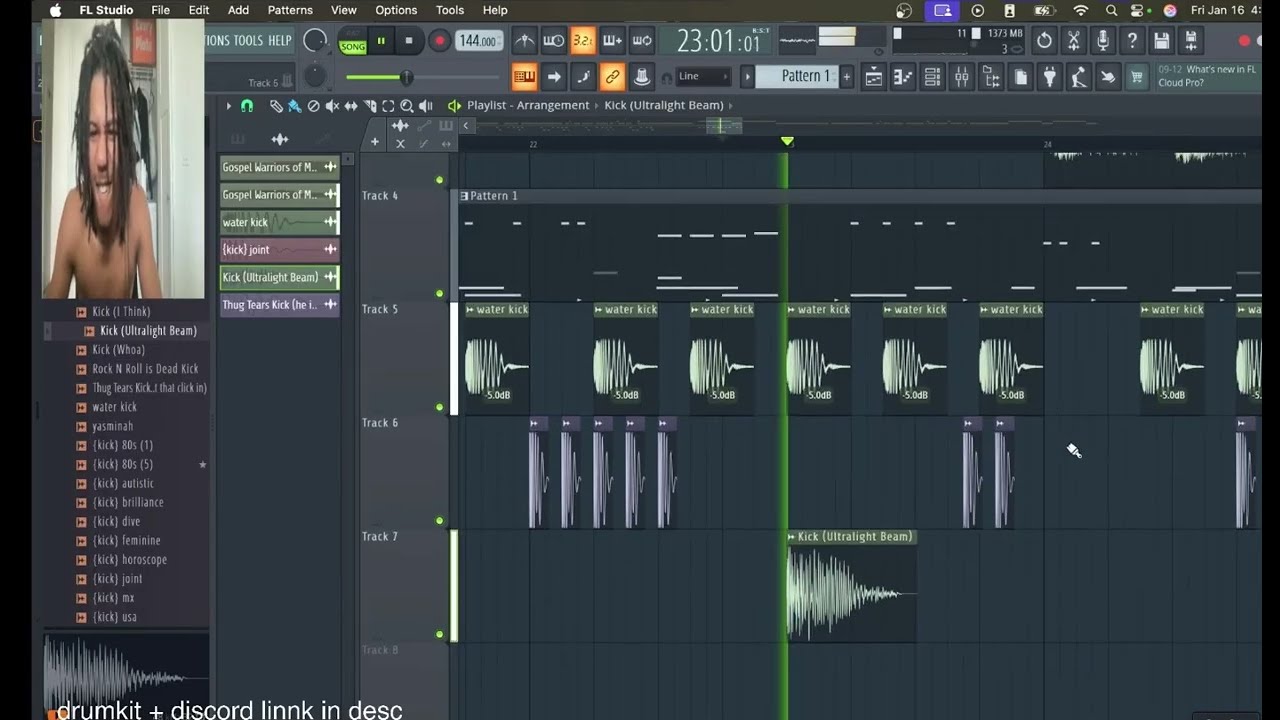Select Kick (Whoa) in the browser

(118, 349)
